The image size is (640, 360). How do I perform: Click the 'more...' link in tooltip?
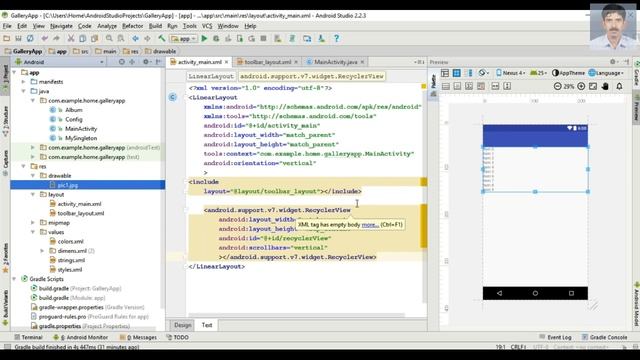point(370,224)
